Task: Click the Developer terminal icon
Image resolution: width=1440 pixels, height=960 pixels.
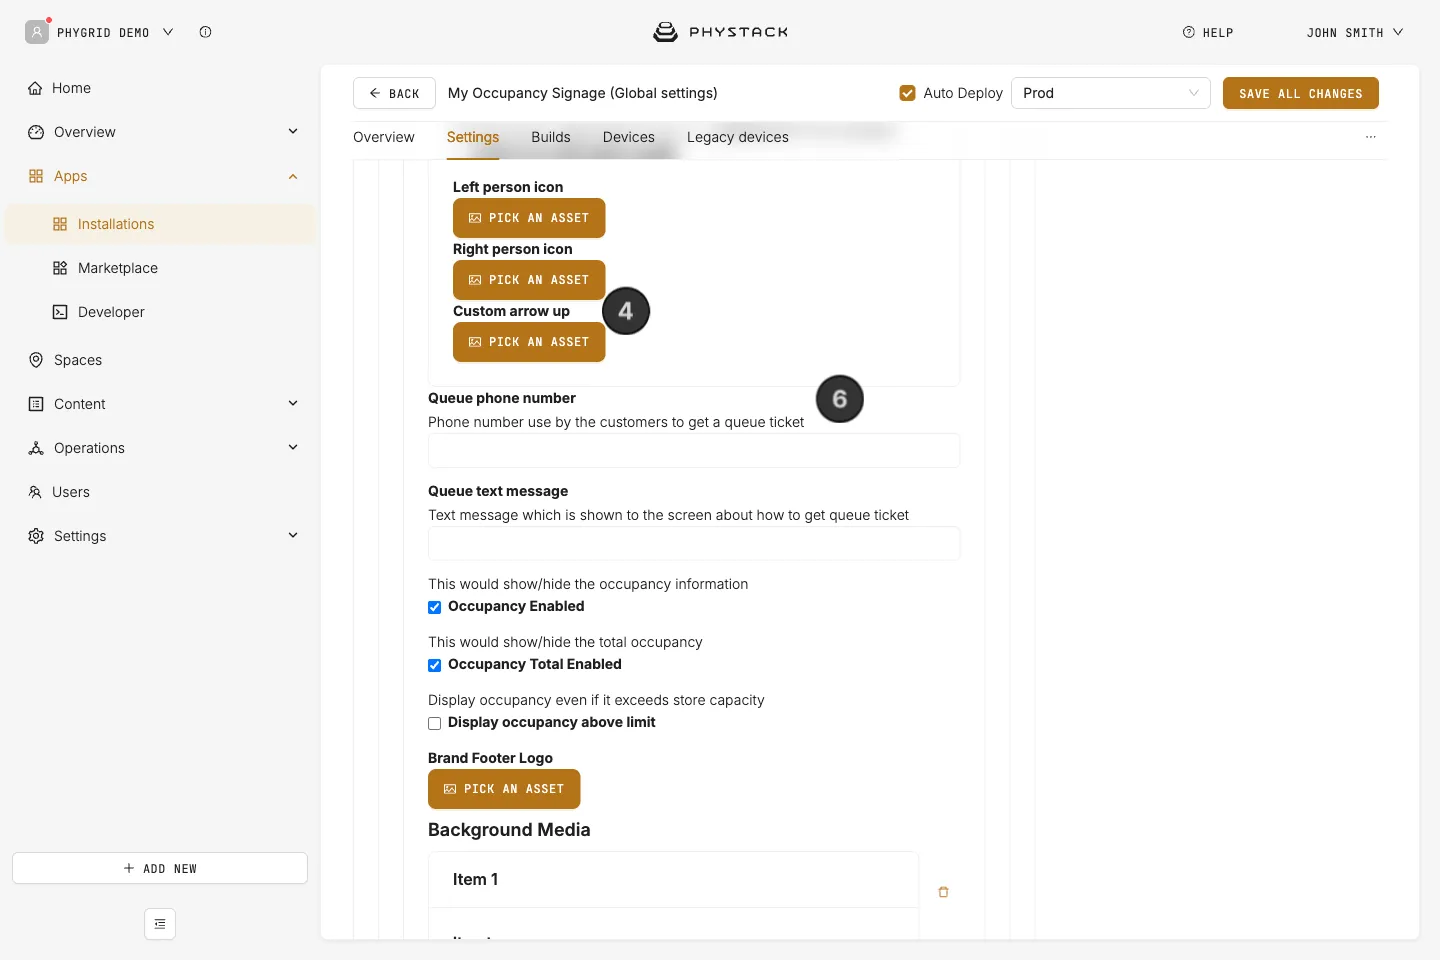Action: tap(60, 312)
